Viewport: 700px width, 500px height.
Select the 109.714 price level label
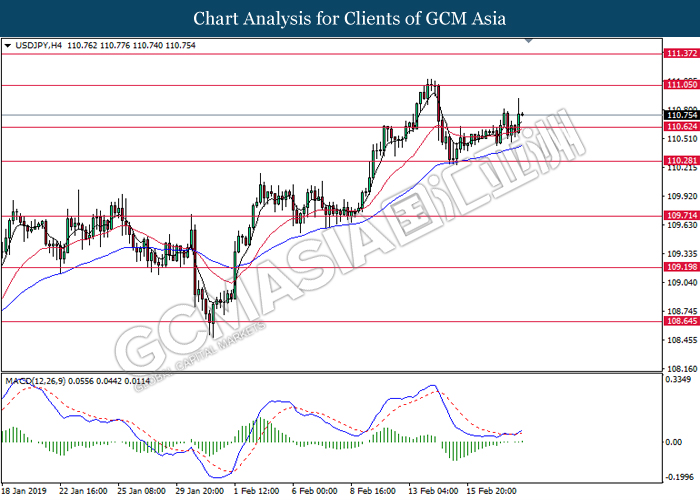coord(681,216)
